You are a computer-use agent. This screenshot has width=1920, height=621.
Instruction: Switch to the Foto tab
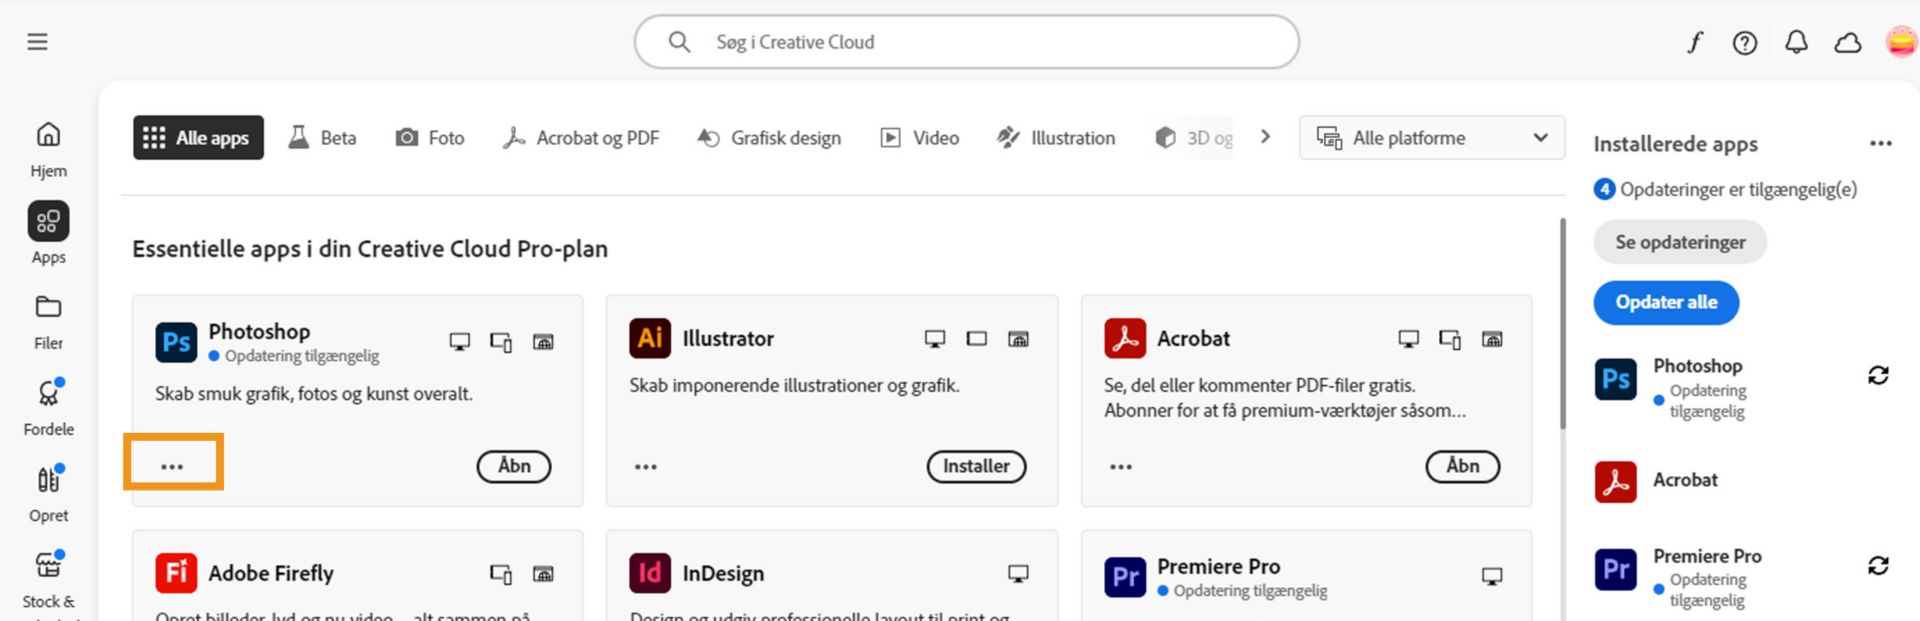pyautogui.click(x=430, y=138)
